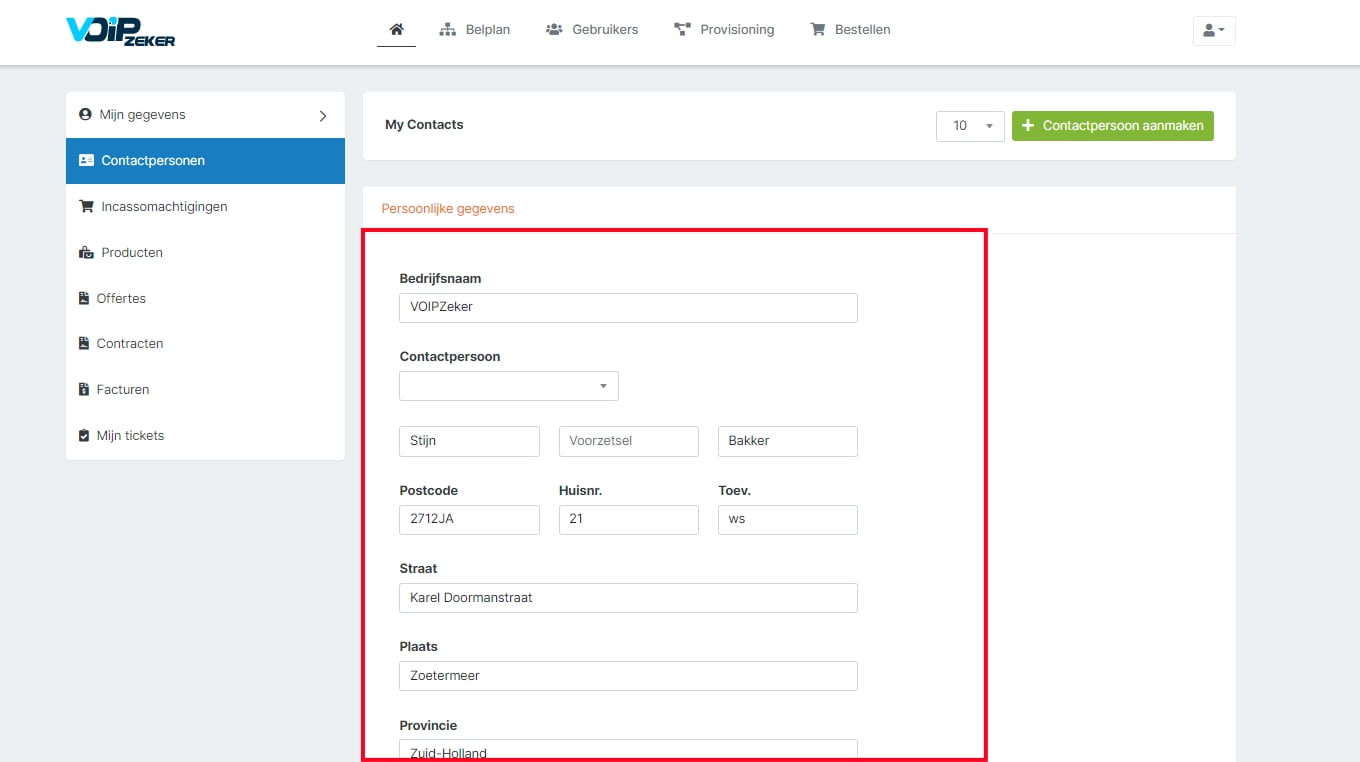Viewport: 1360px width, 762px height.
Task: Click the Offertes document icon
Action: [84, 299]
